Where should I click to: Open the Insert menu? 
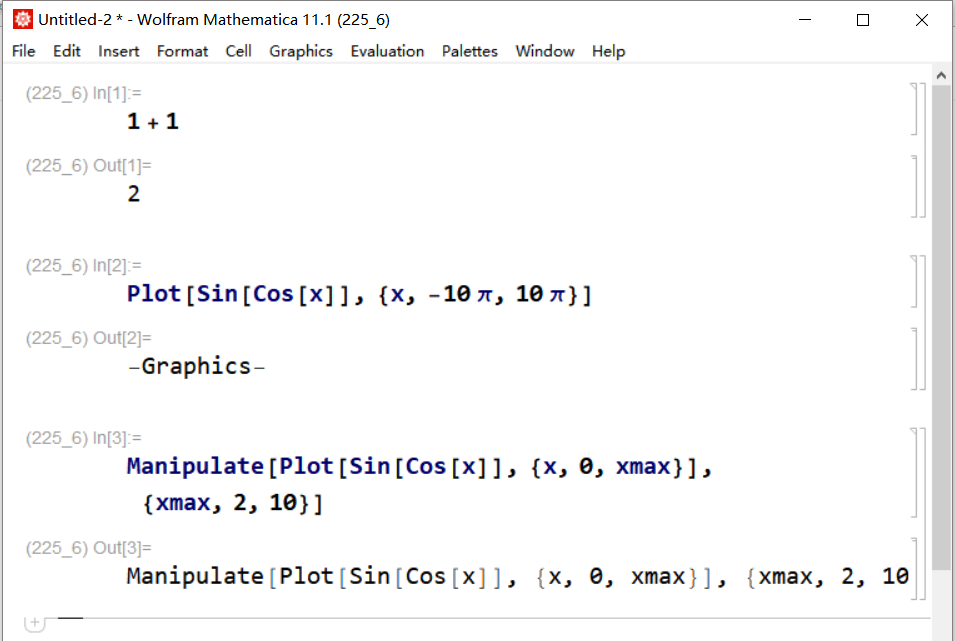click(119, 51)
